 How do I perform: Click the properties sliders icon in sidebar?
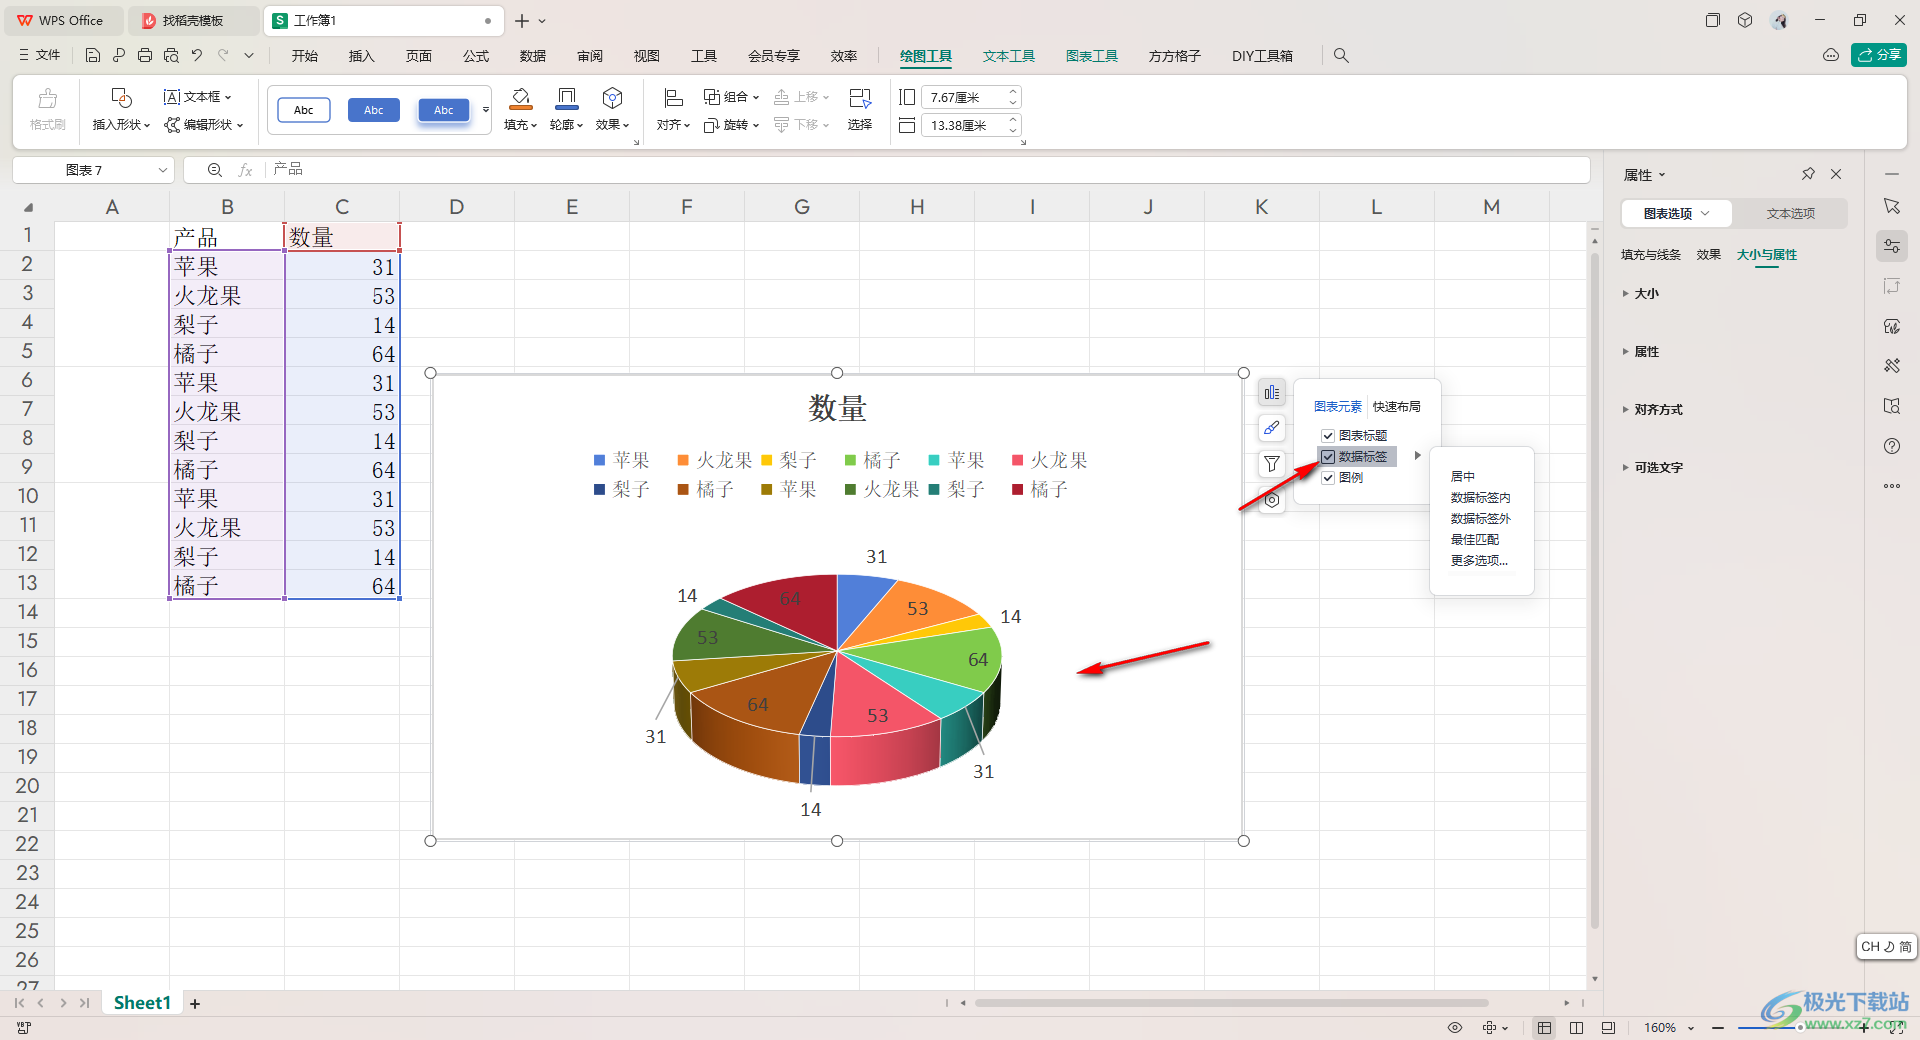tap(1892, 246)
